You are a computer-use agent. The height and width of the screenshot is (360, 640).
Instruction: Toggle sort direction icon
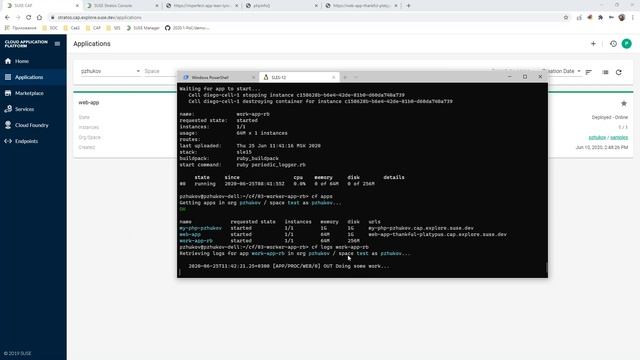[x=589, y=72]
